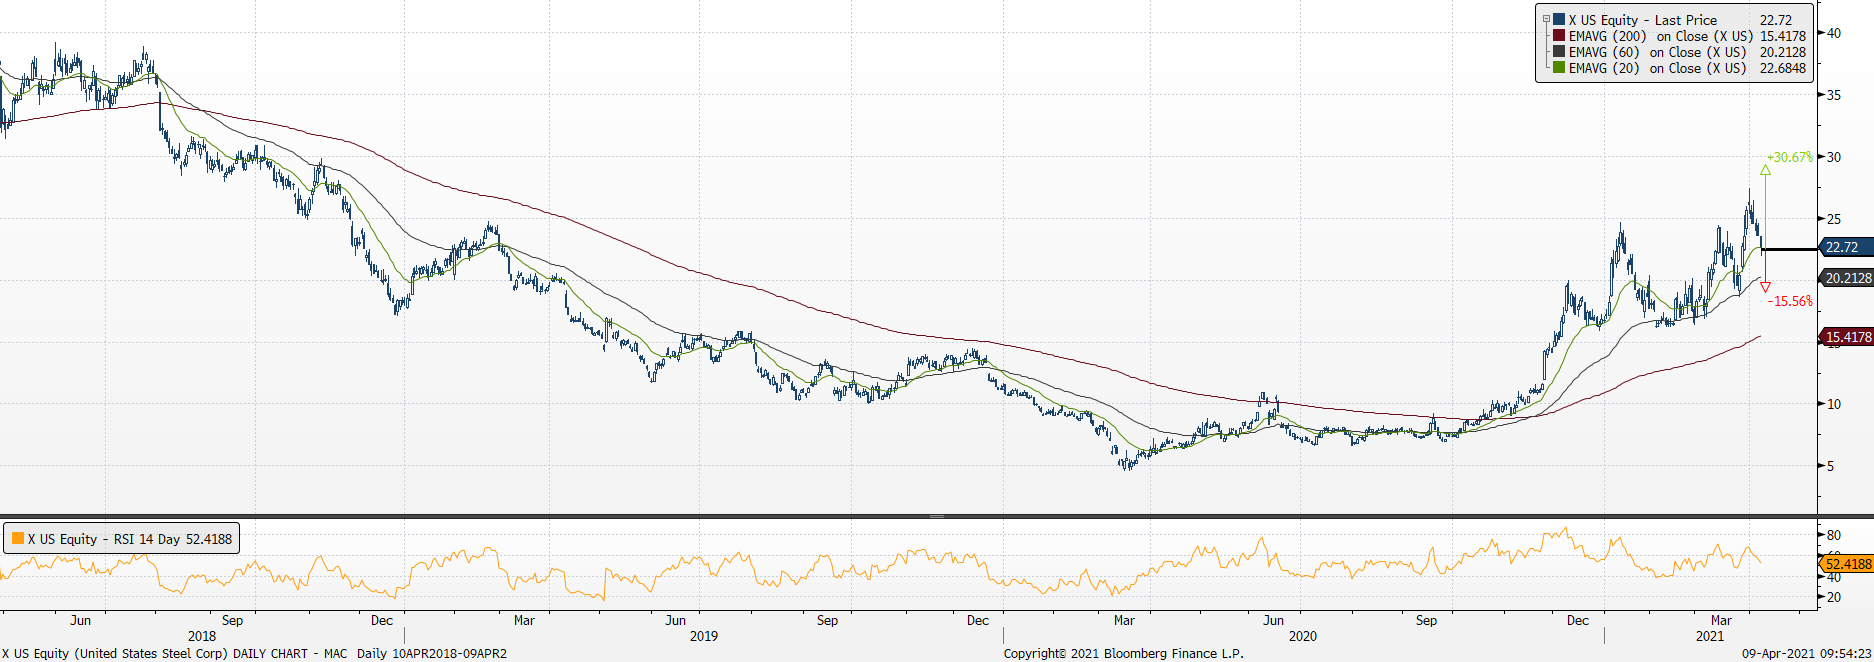Collapse the X US Equity legend tree
The width and height of the screenshot is (1874, 662).
click(x=1546, y=20)
